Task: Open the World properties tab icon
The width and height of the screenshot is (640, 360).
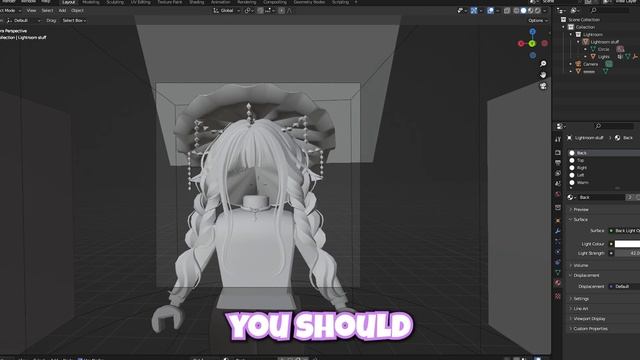Action: 558,194
